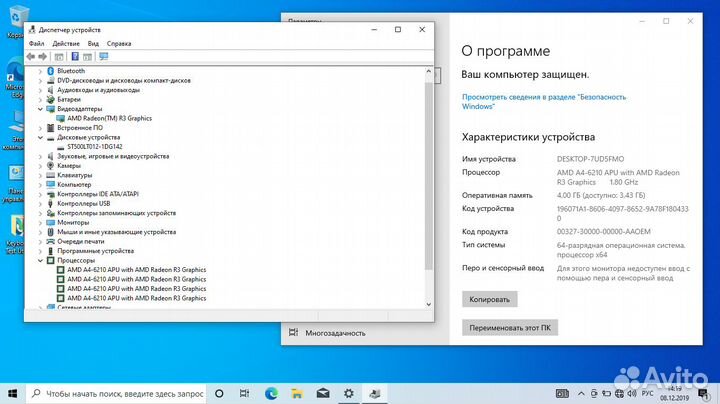Click the Back arrow in Device Manager toolbar
Viewport: 720px width, 404px height.
31,56
